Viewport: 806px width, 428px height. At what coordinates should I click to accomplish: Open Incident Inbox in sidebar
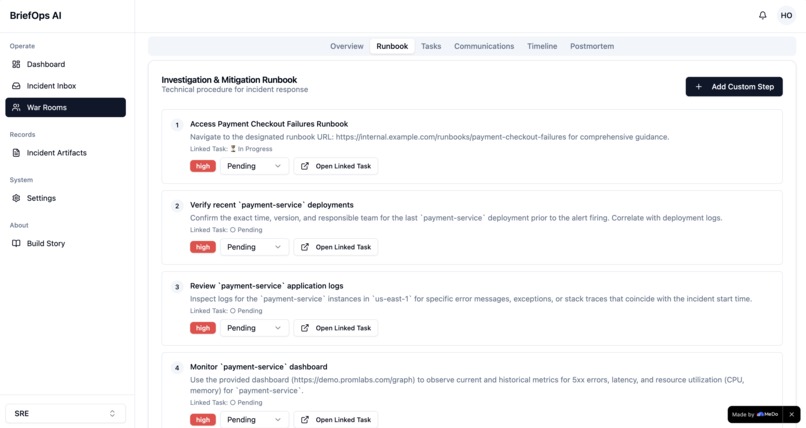coord(65,86)
